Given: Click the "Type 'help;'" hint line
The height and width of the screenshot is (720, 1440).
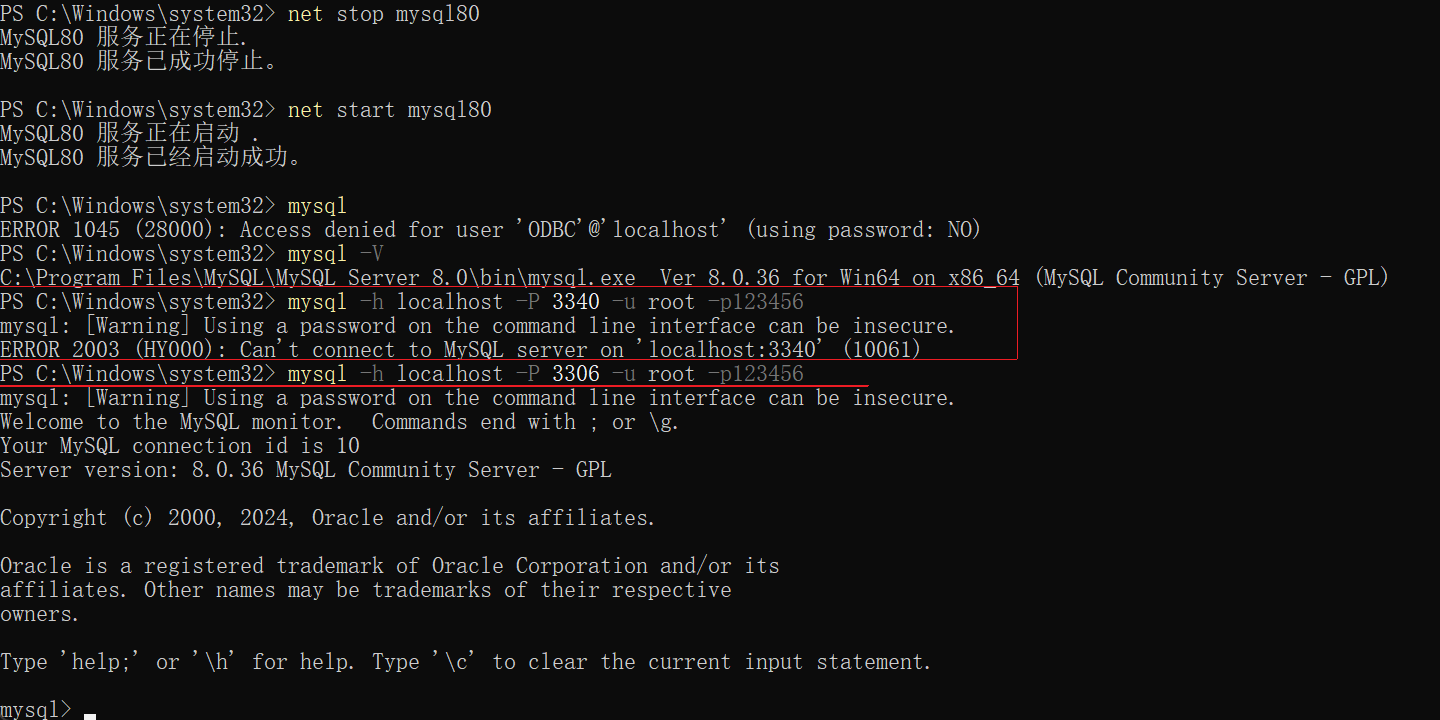Looking at the screenshot, I should (x=465, y=662).
